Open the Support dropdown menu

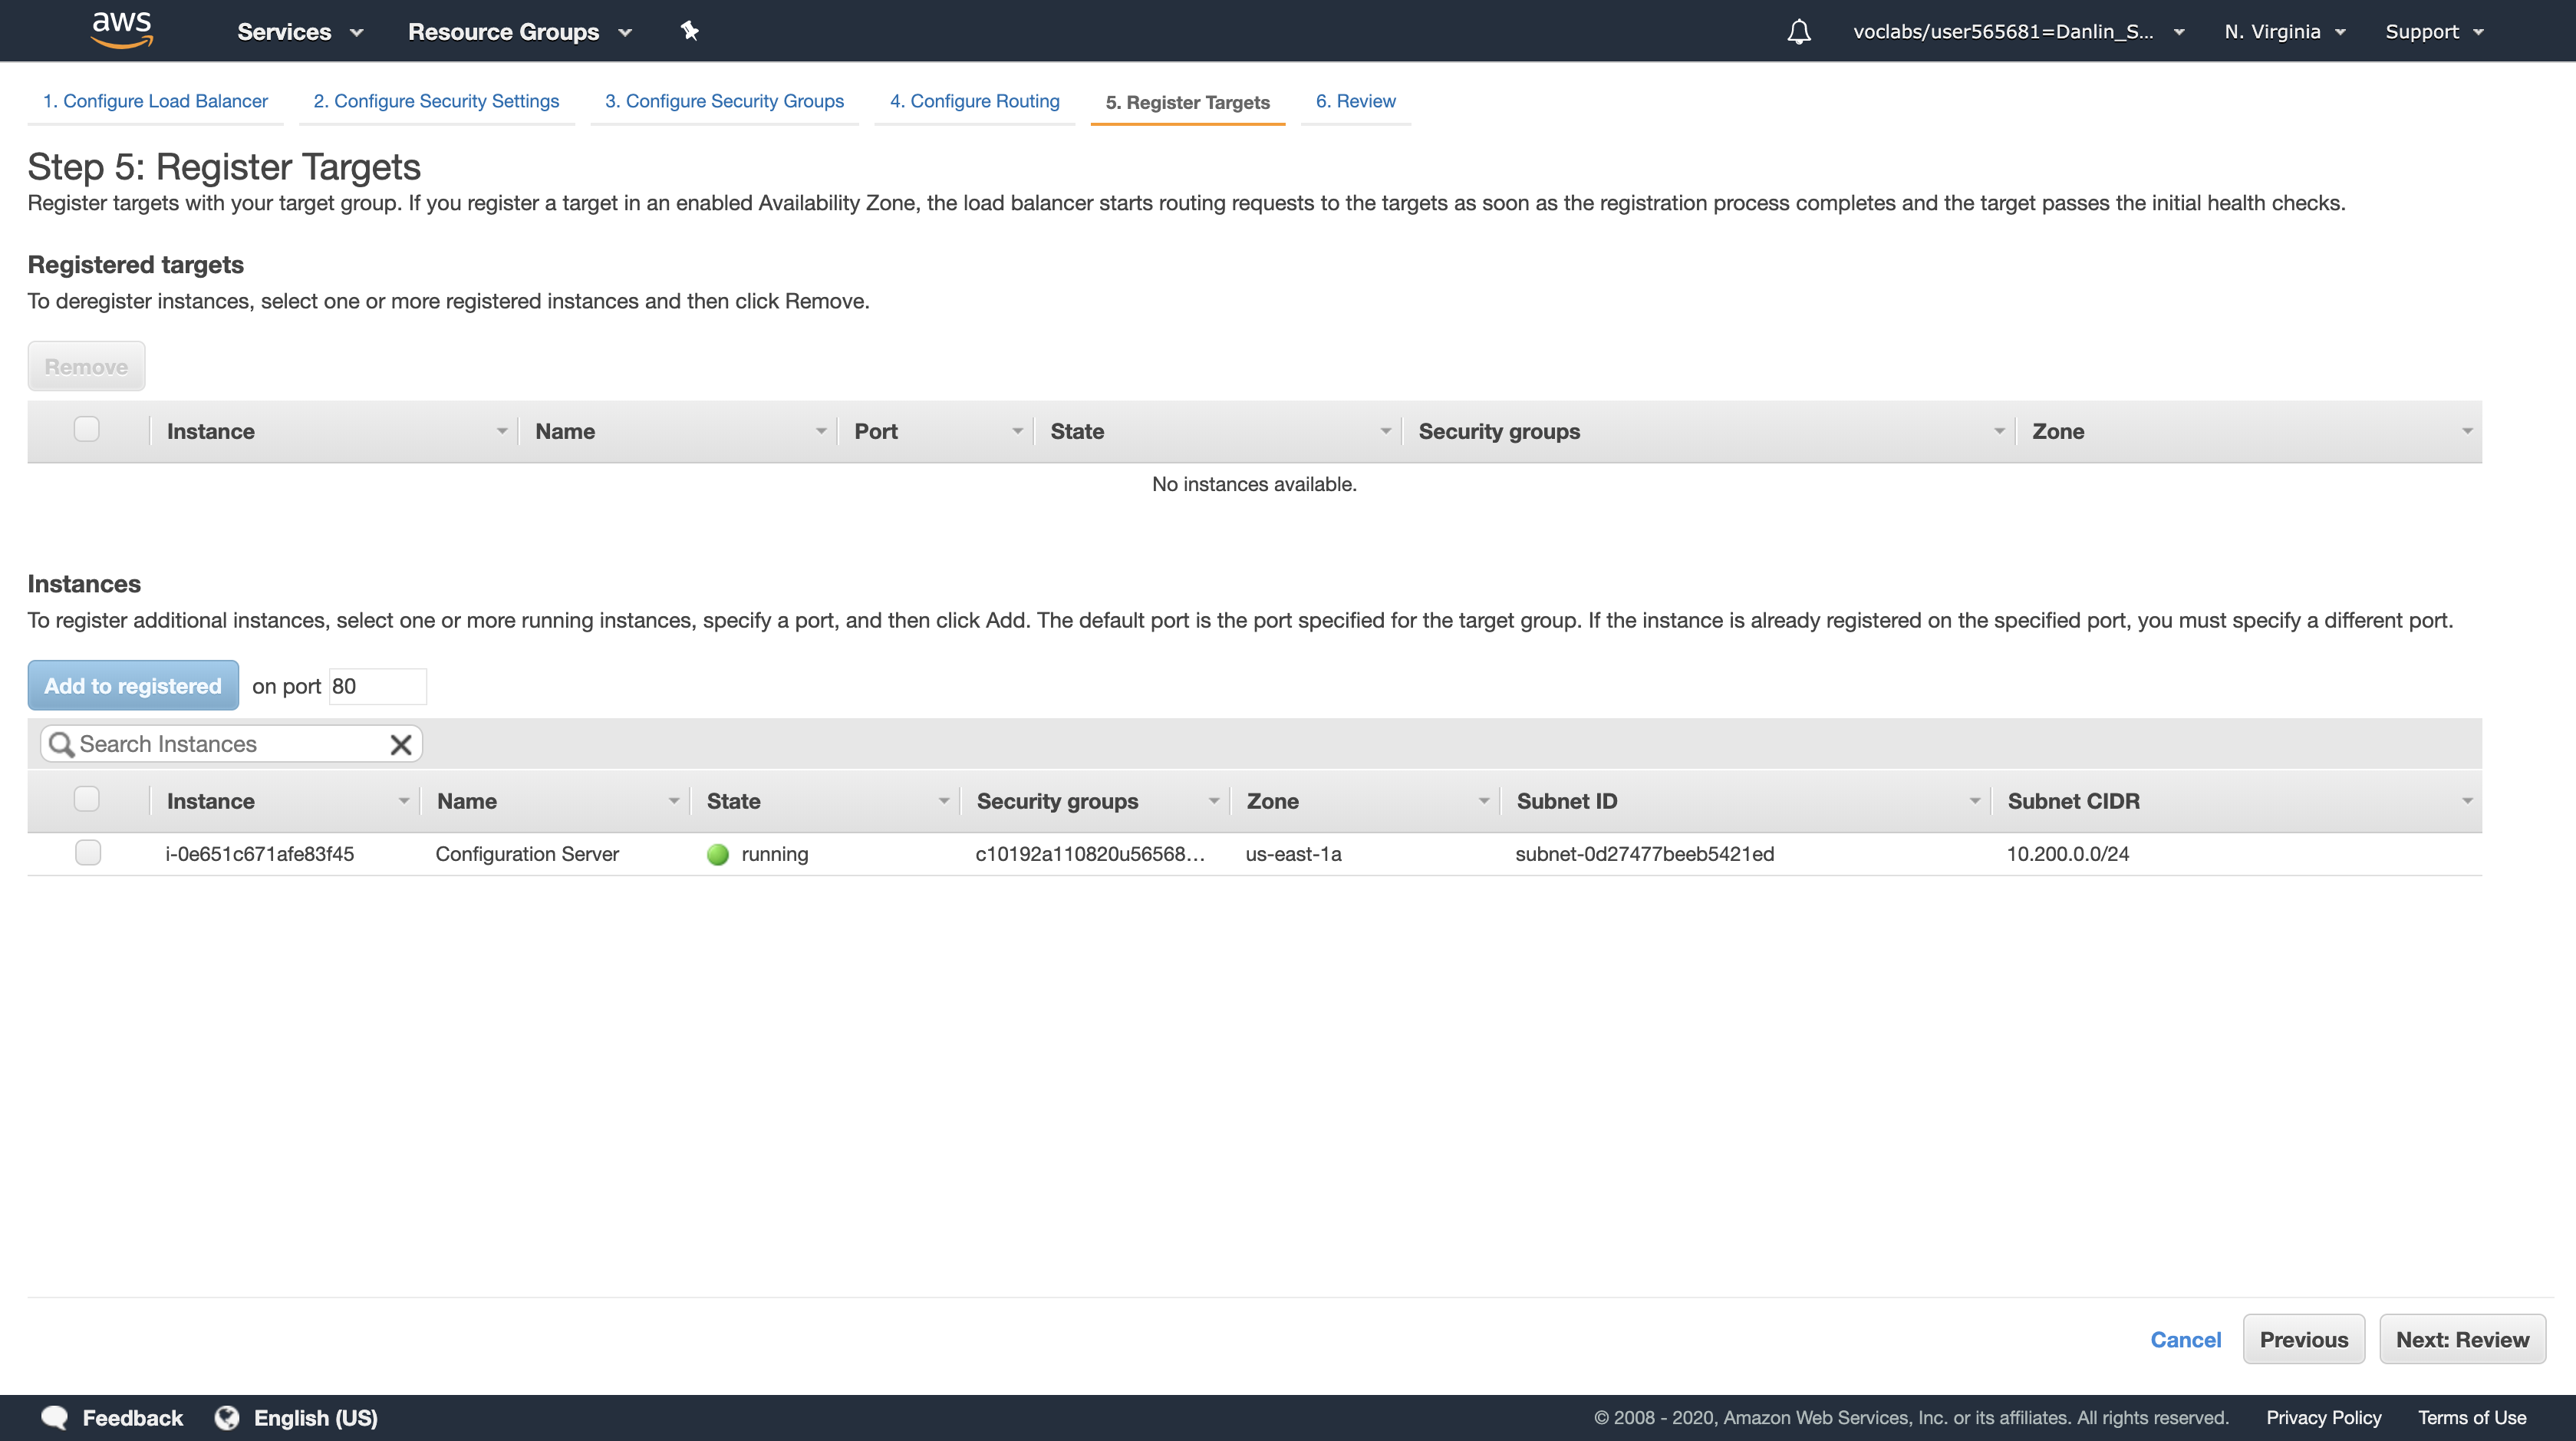pos(2433,32)
